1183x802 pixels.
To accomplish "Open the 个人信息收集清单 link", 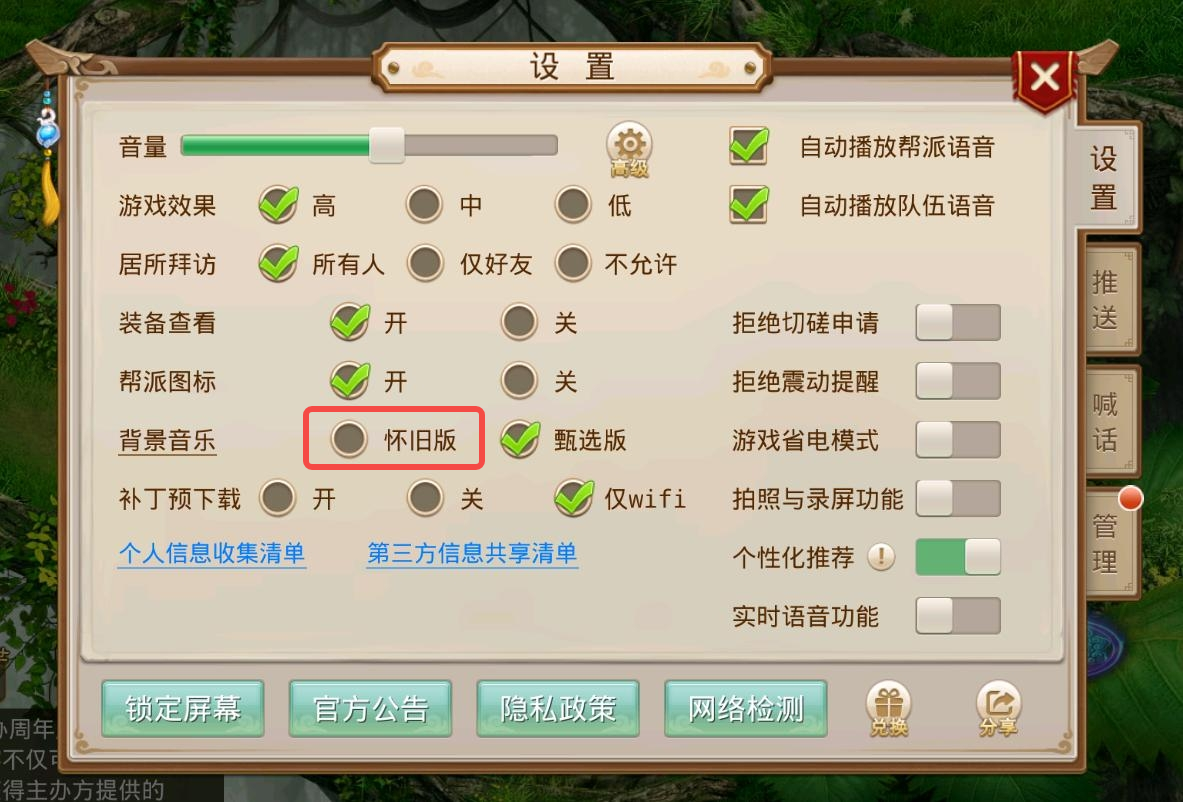I will (212, 554).
